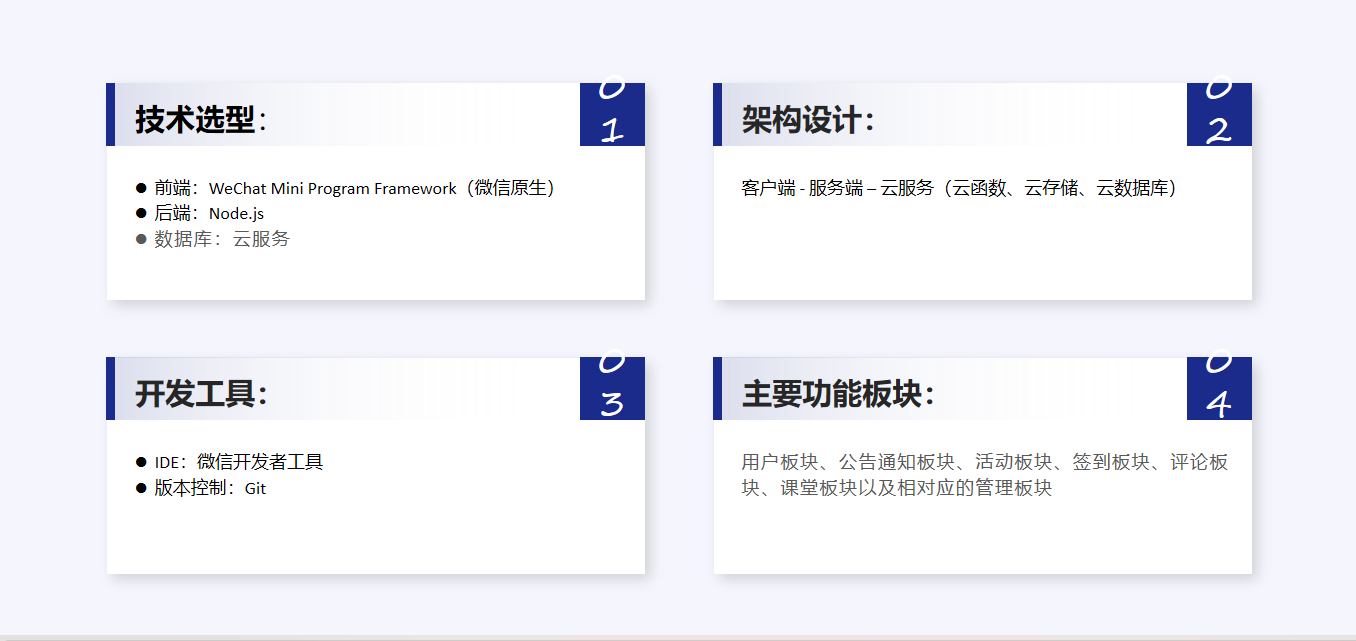Click the number badge 03 on 开发工具 card
The height and width of the screenshot is (641, 1356).
612,389
